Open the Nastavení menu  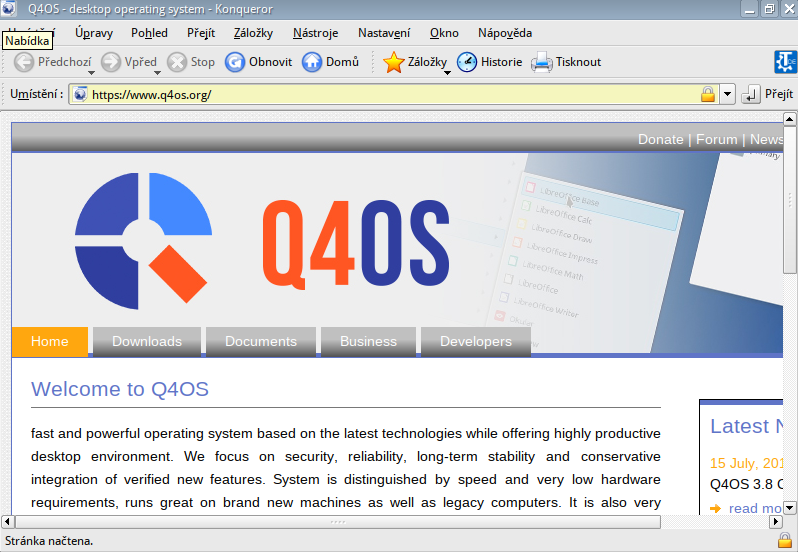tap(384, 33)
